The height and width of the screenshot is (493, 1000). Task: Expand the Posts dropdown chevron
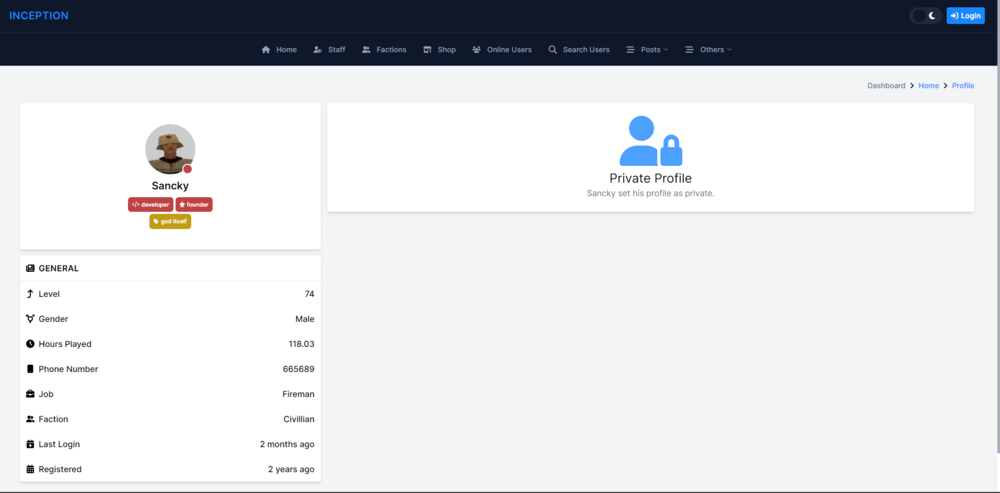click(666, 50)
